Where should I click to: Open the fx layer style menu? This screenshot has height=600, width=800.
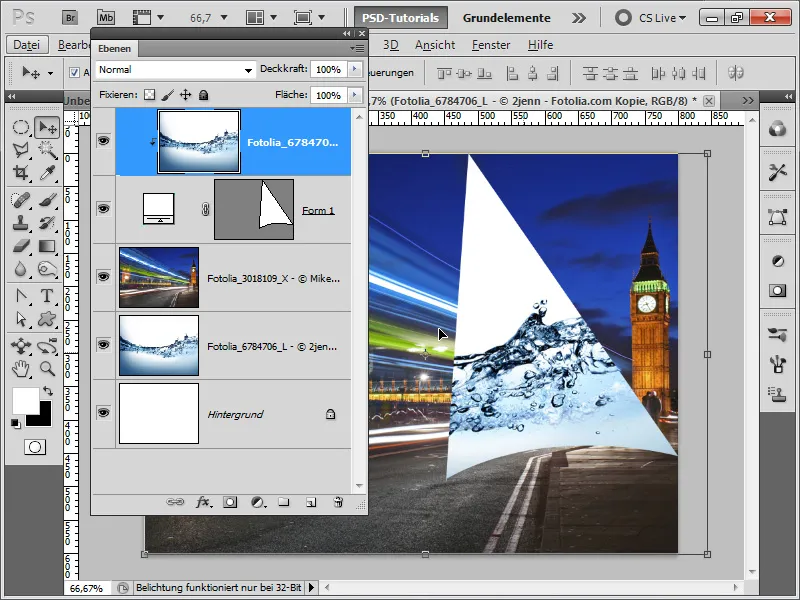pos(203,502)
